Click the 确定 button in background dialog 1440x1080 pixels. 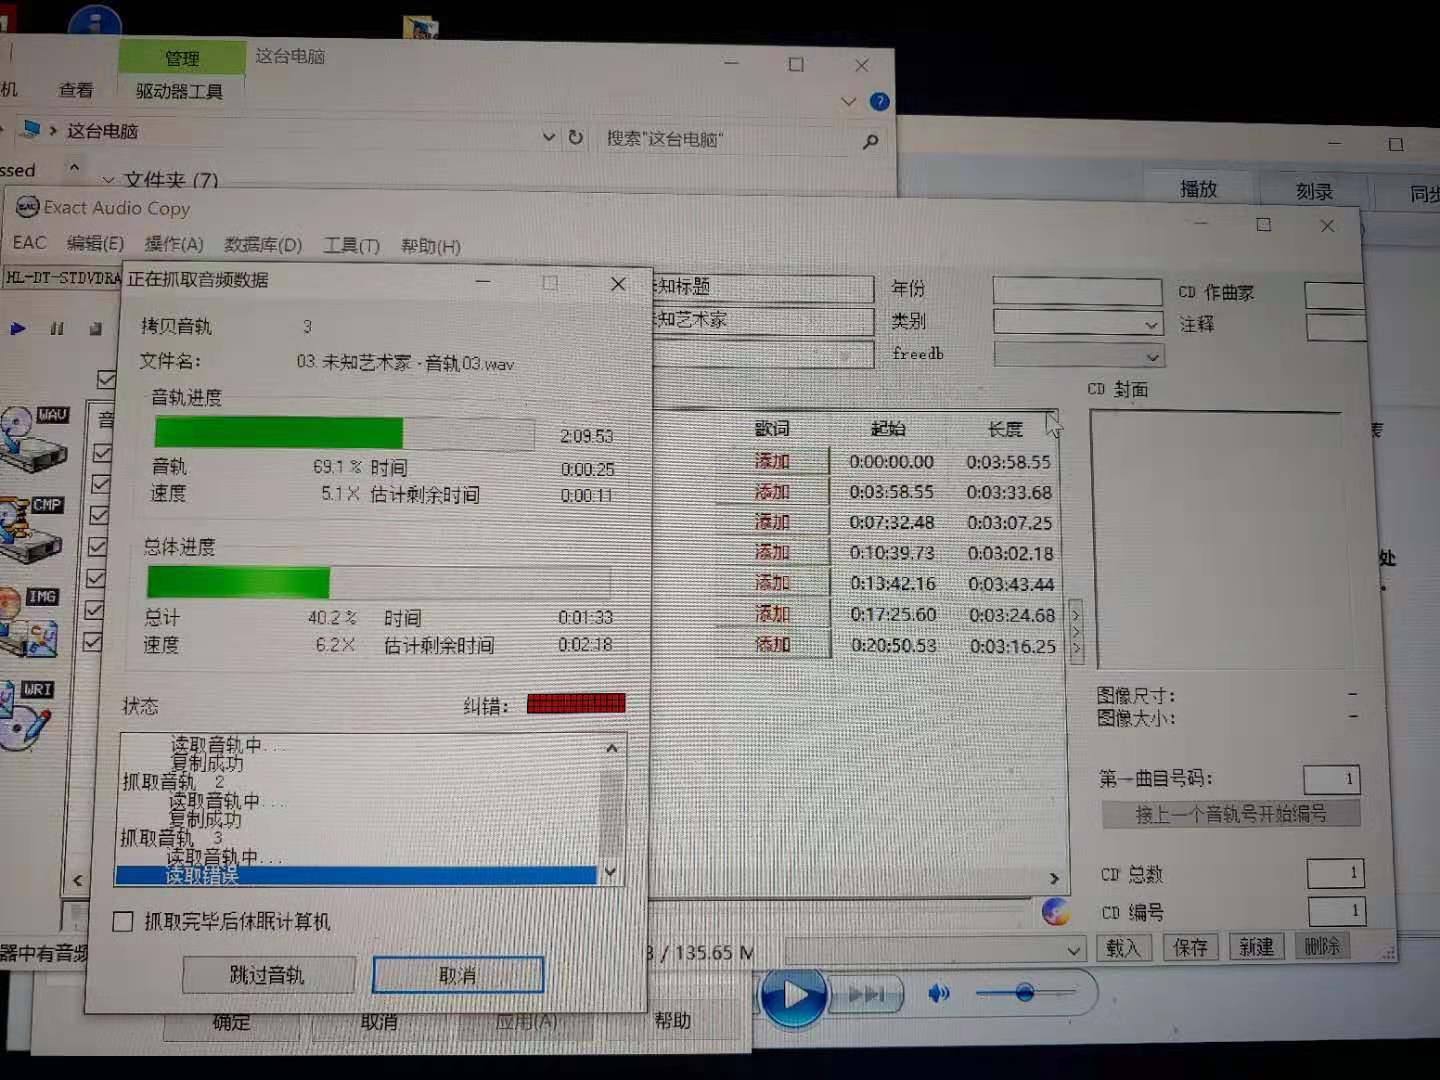click(x=232, y=1022)
